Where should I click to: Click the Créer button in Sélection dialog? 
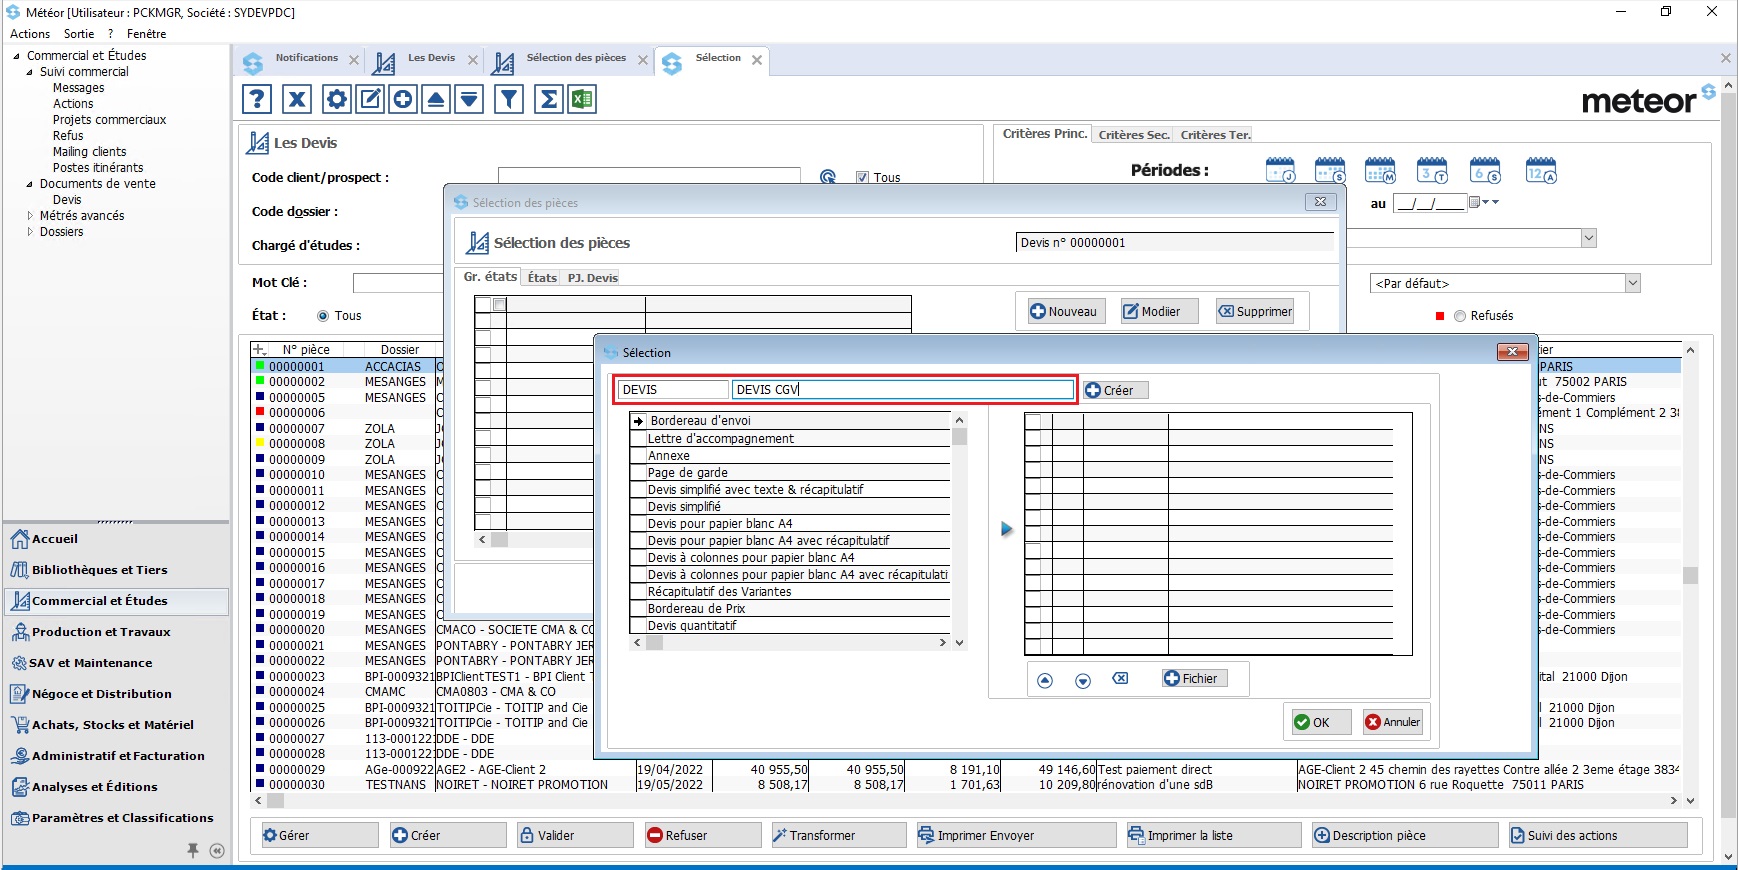tap(1115, 390)
